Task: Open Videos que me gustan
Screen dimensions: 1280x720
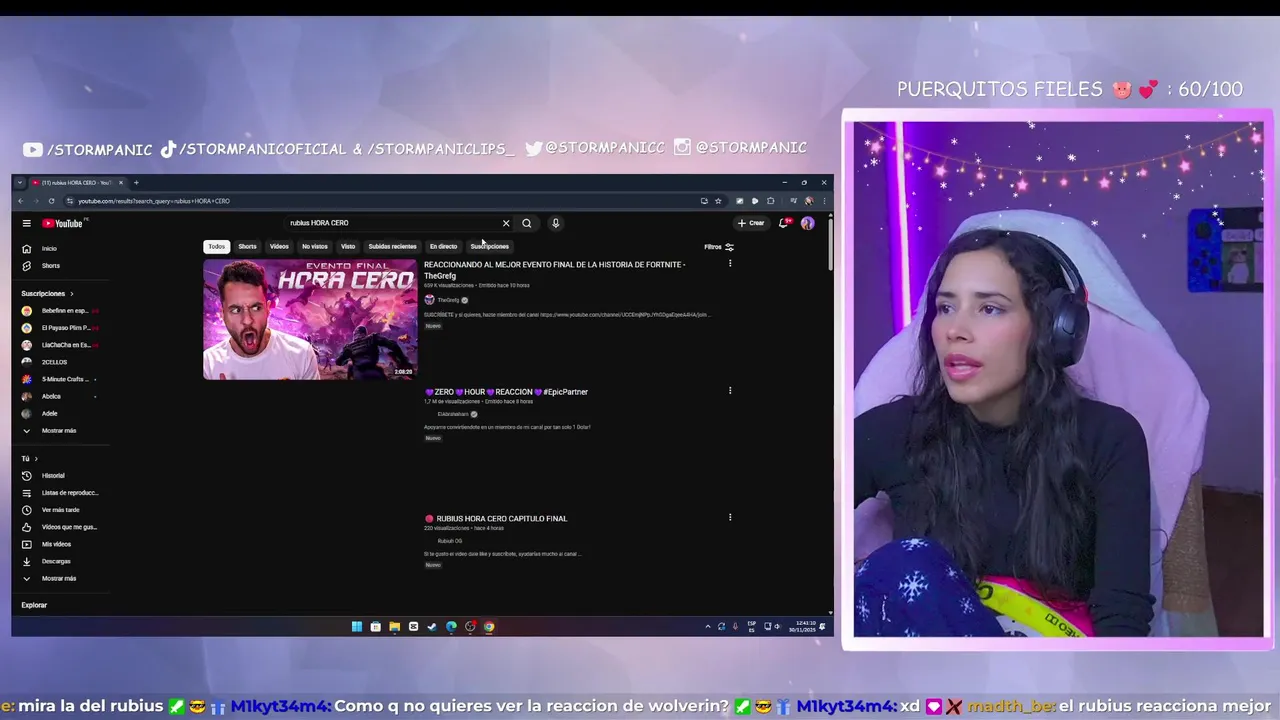Action: [x=60, y=527]
